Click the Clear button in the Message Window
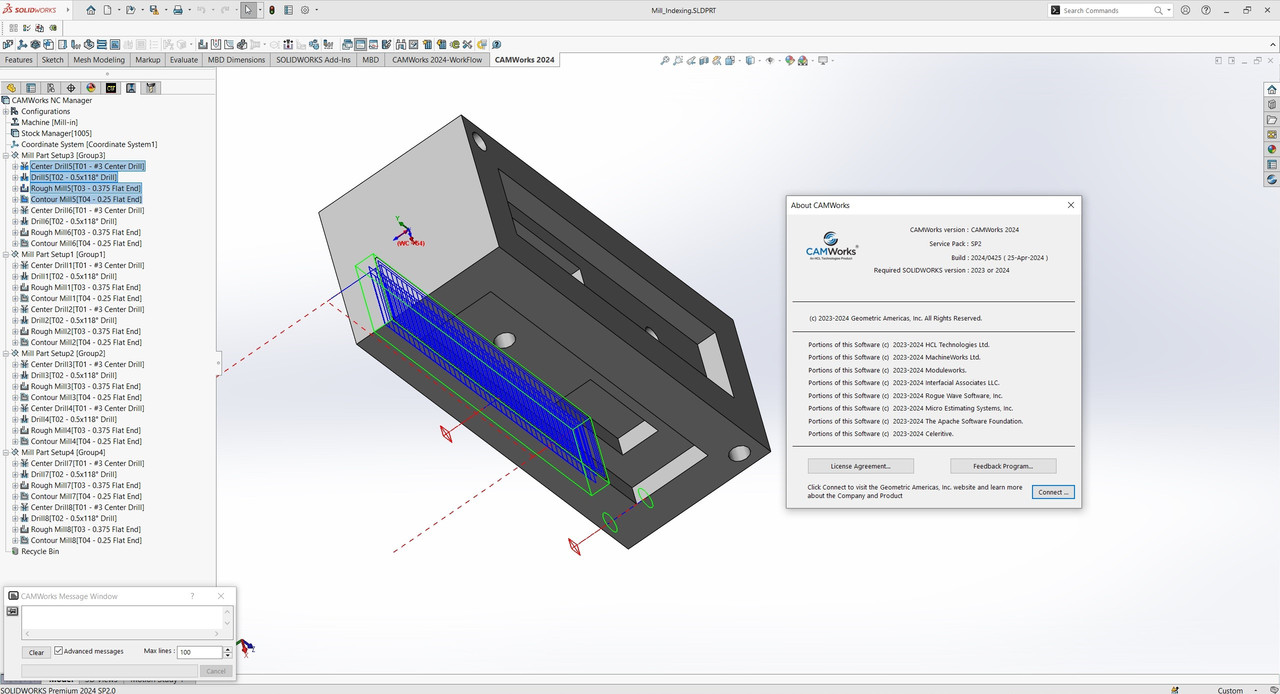This screenshot has height=694, width=1280. point(36,652)
